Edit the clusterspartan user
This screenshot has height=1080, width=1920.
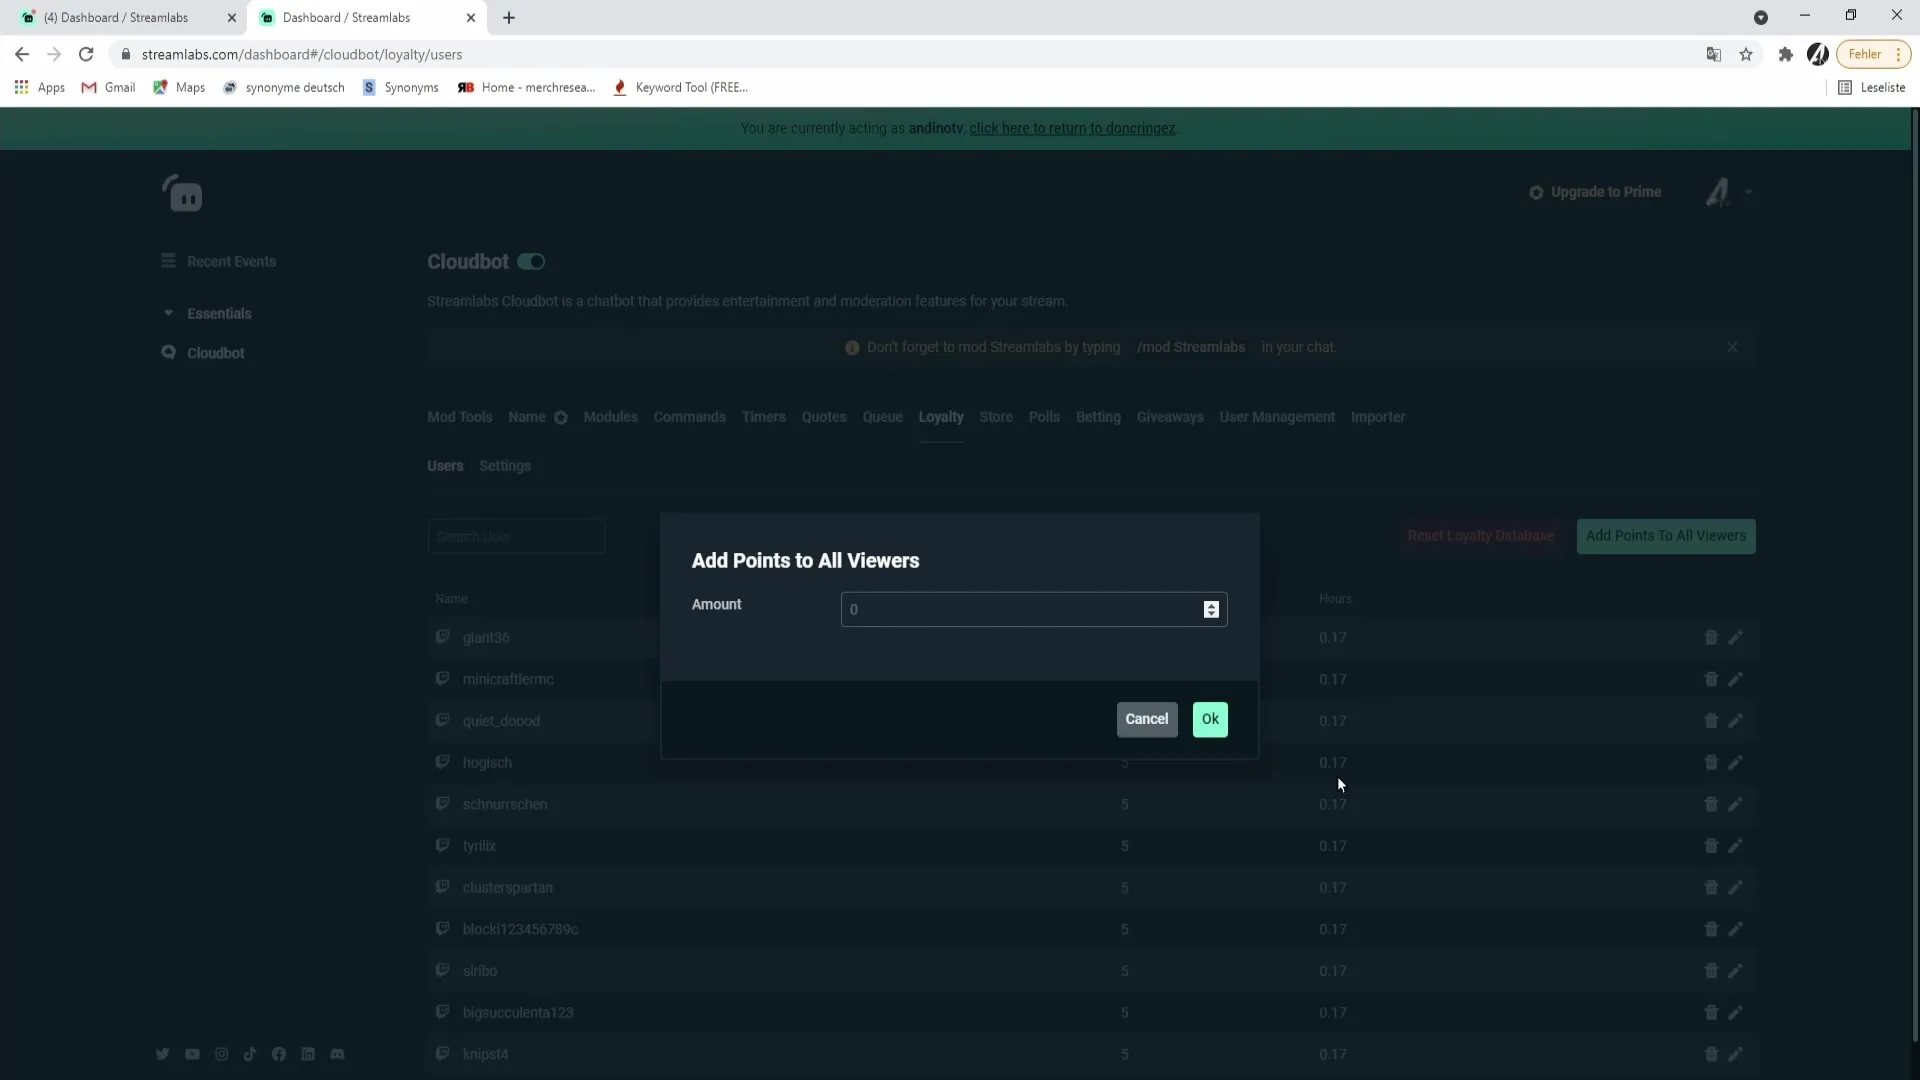1735,888
